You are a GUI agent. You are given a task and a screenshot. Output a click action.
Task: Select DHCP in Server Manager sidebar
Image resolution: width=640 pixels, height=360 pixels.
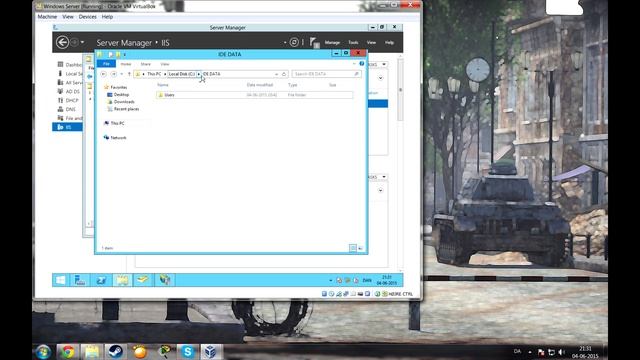tap(68, 100)
